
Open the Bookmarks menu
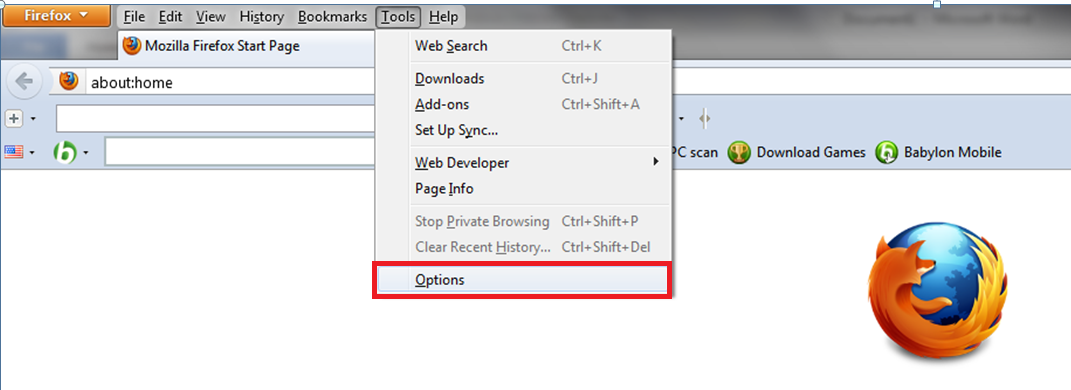(x=333, y=17)
